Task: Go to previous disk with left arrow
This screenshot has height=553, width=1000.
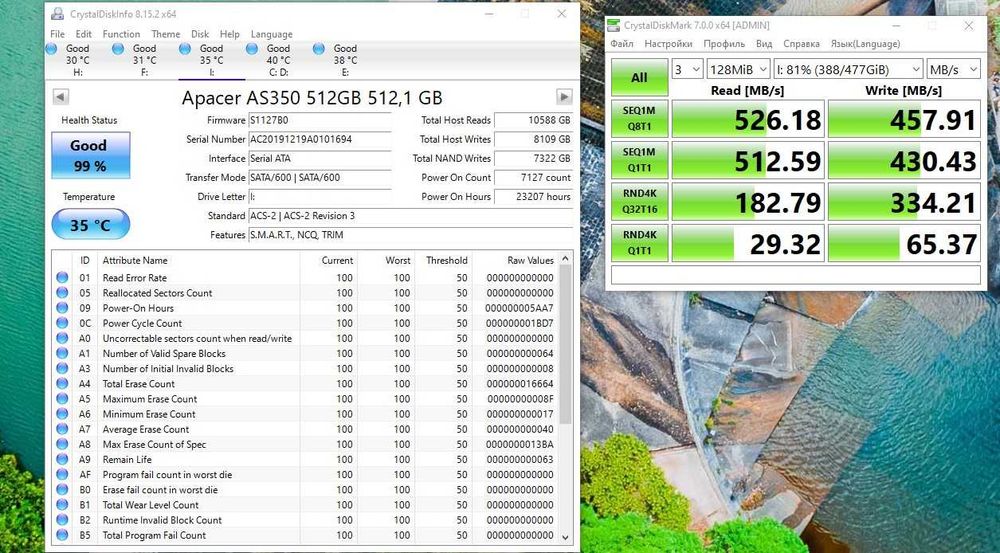Action: click(x=60, y=97)
